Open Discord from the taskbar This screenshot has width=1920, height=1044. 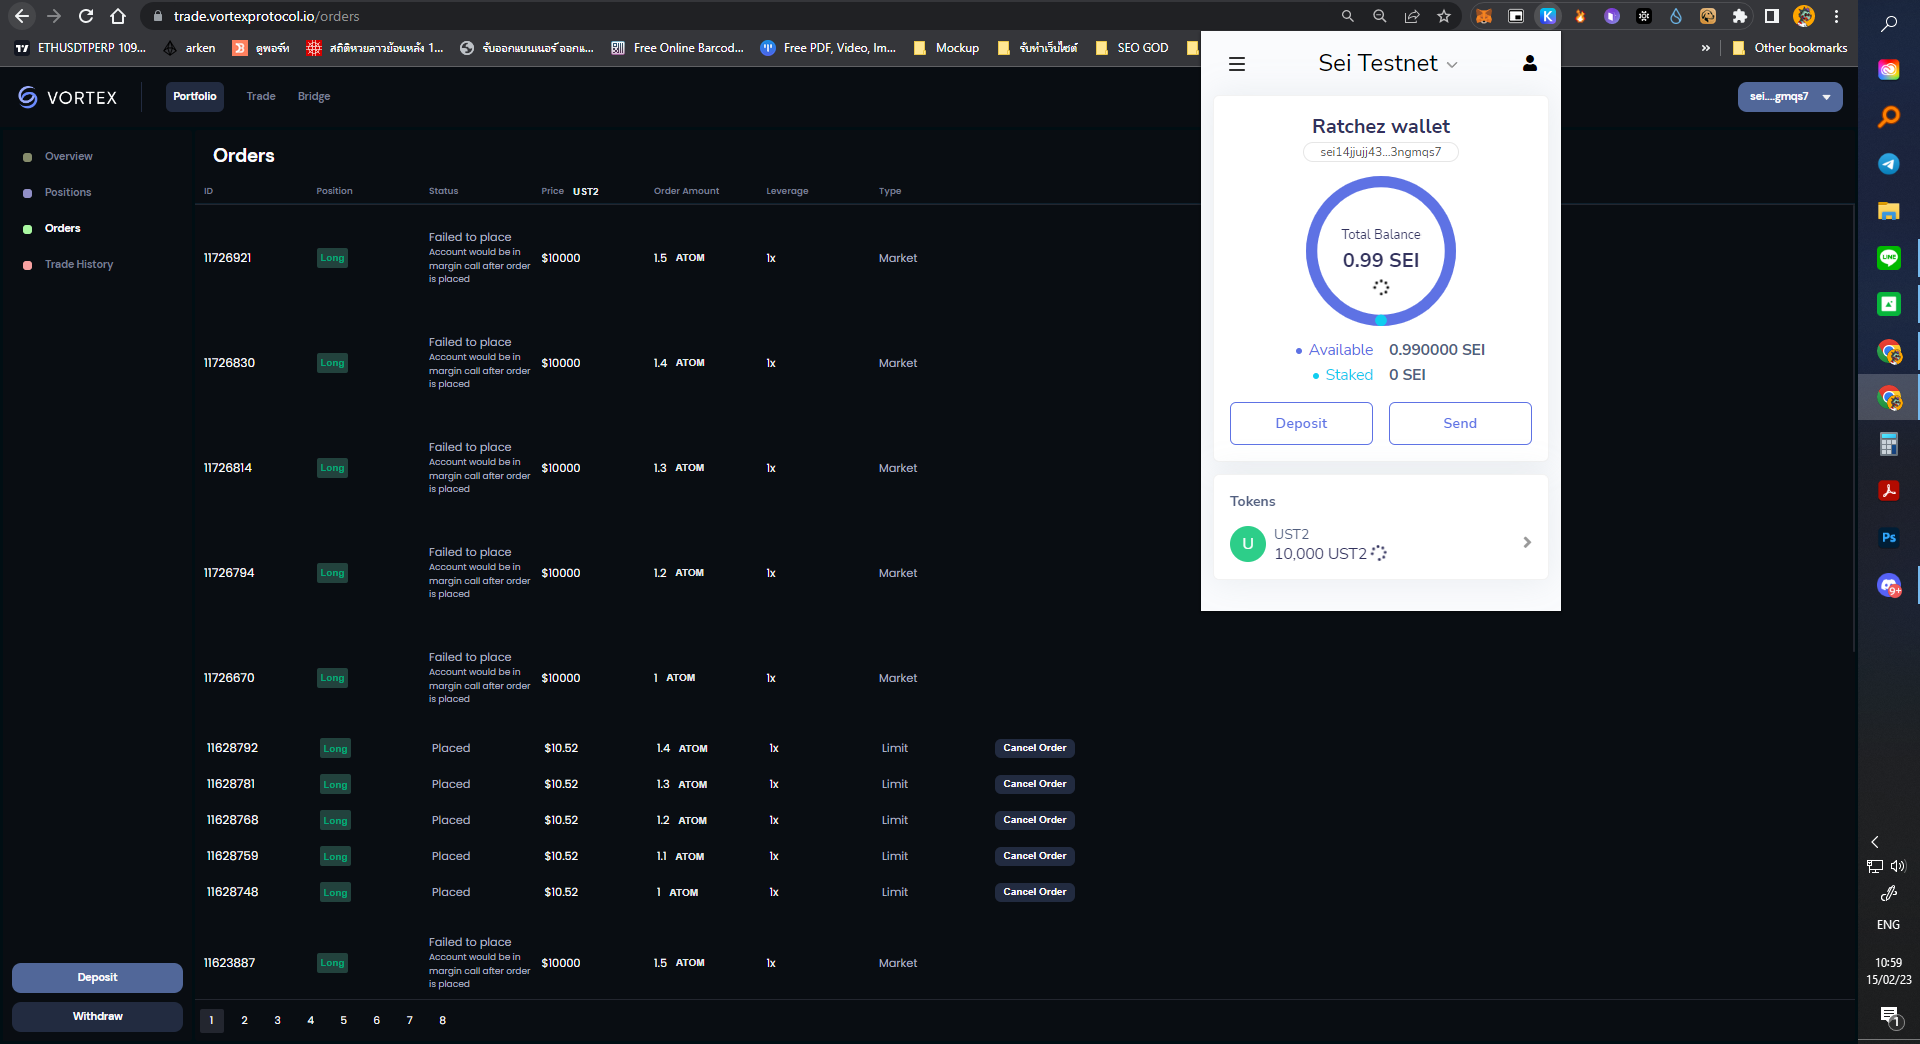(1889, 585)
